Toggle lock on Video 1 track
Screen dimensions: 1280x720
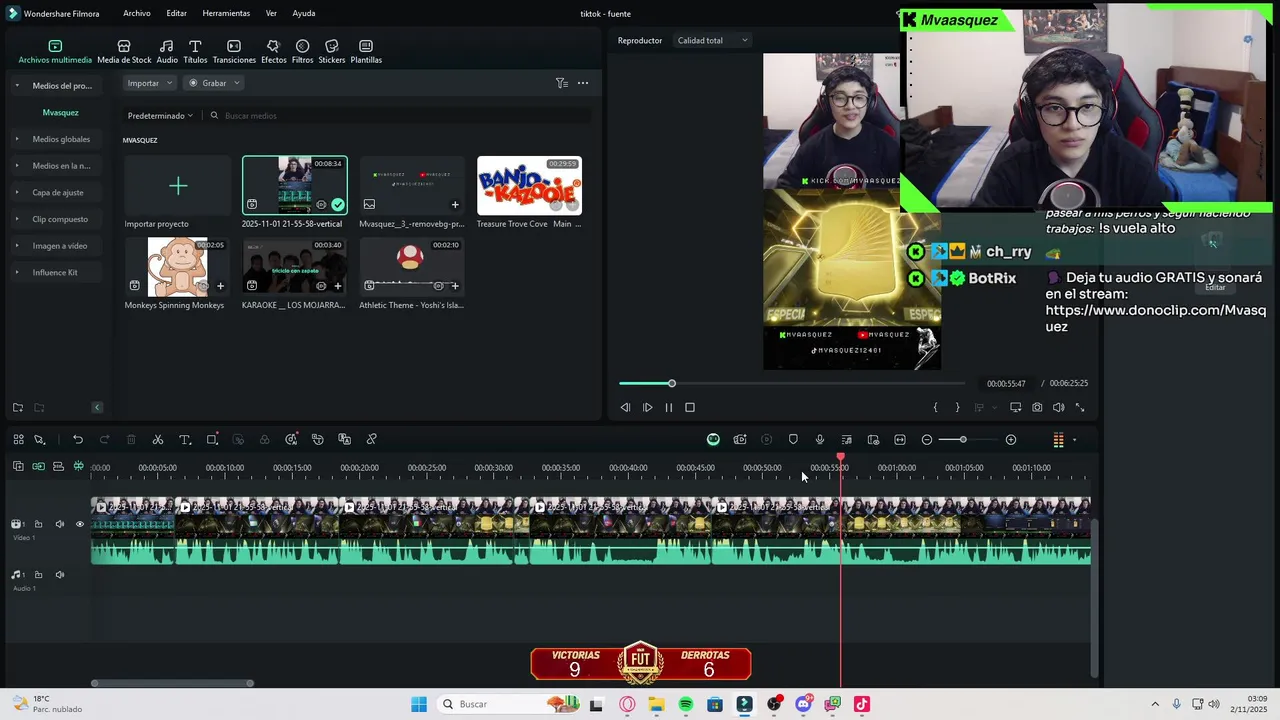[x=39, y=524]
